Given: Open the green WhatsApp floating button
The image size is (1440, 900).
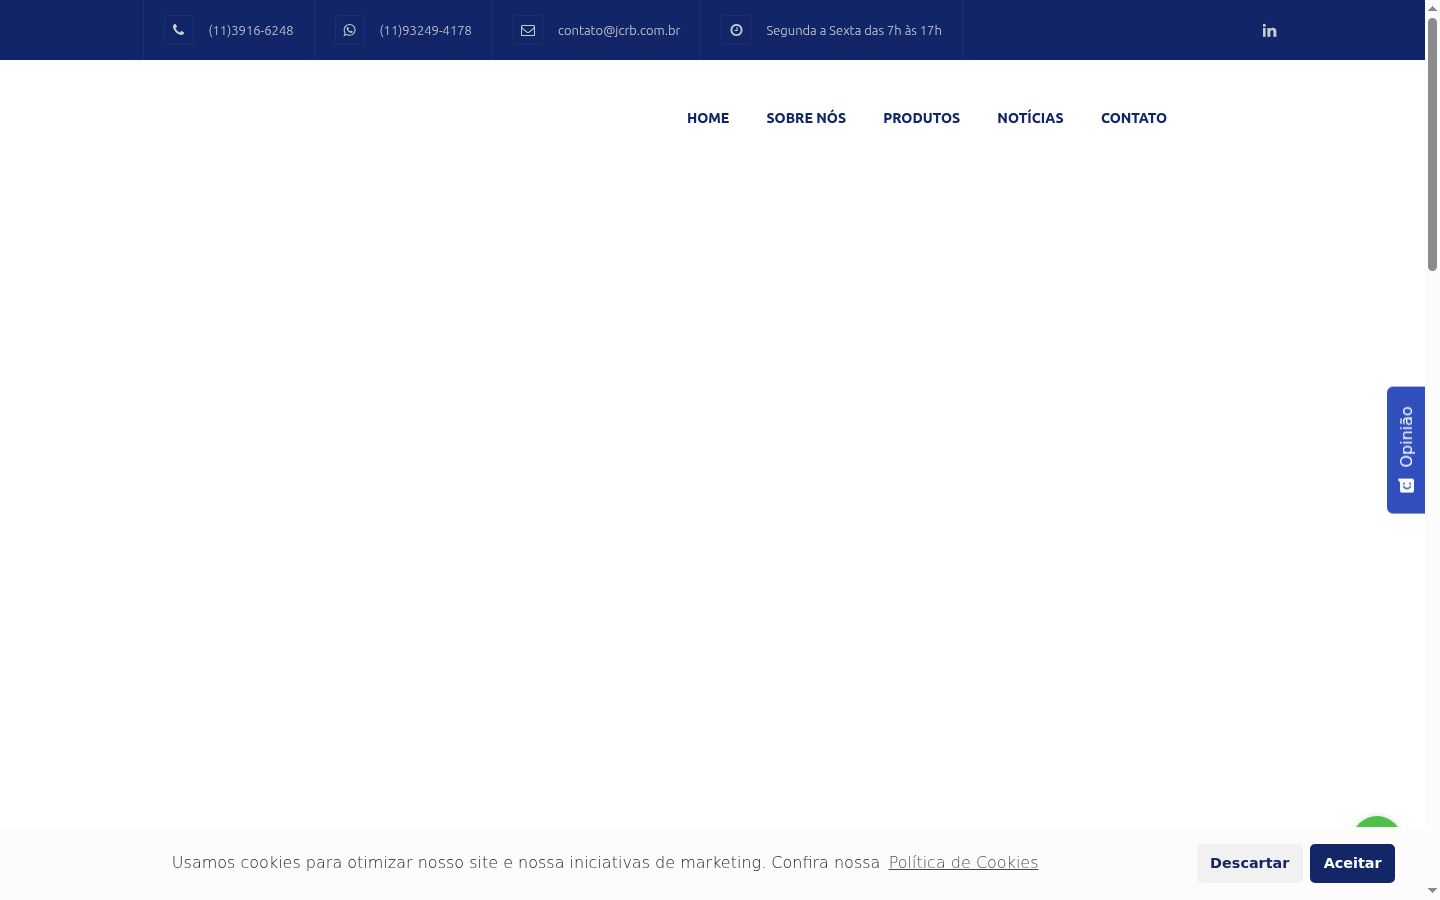Looking at the screenshot, I should pyautogui.click(x=1377, y=822).
